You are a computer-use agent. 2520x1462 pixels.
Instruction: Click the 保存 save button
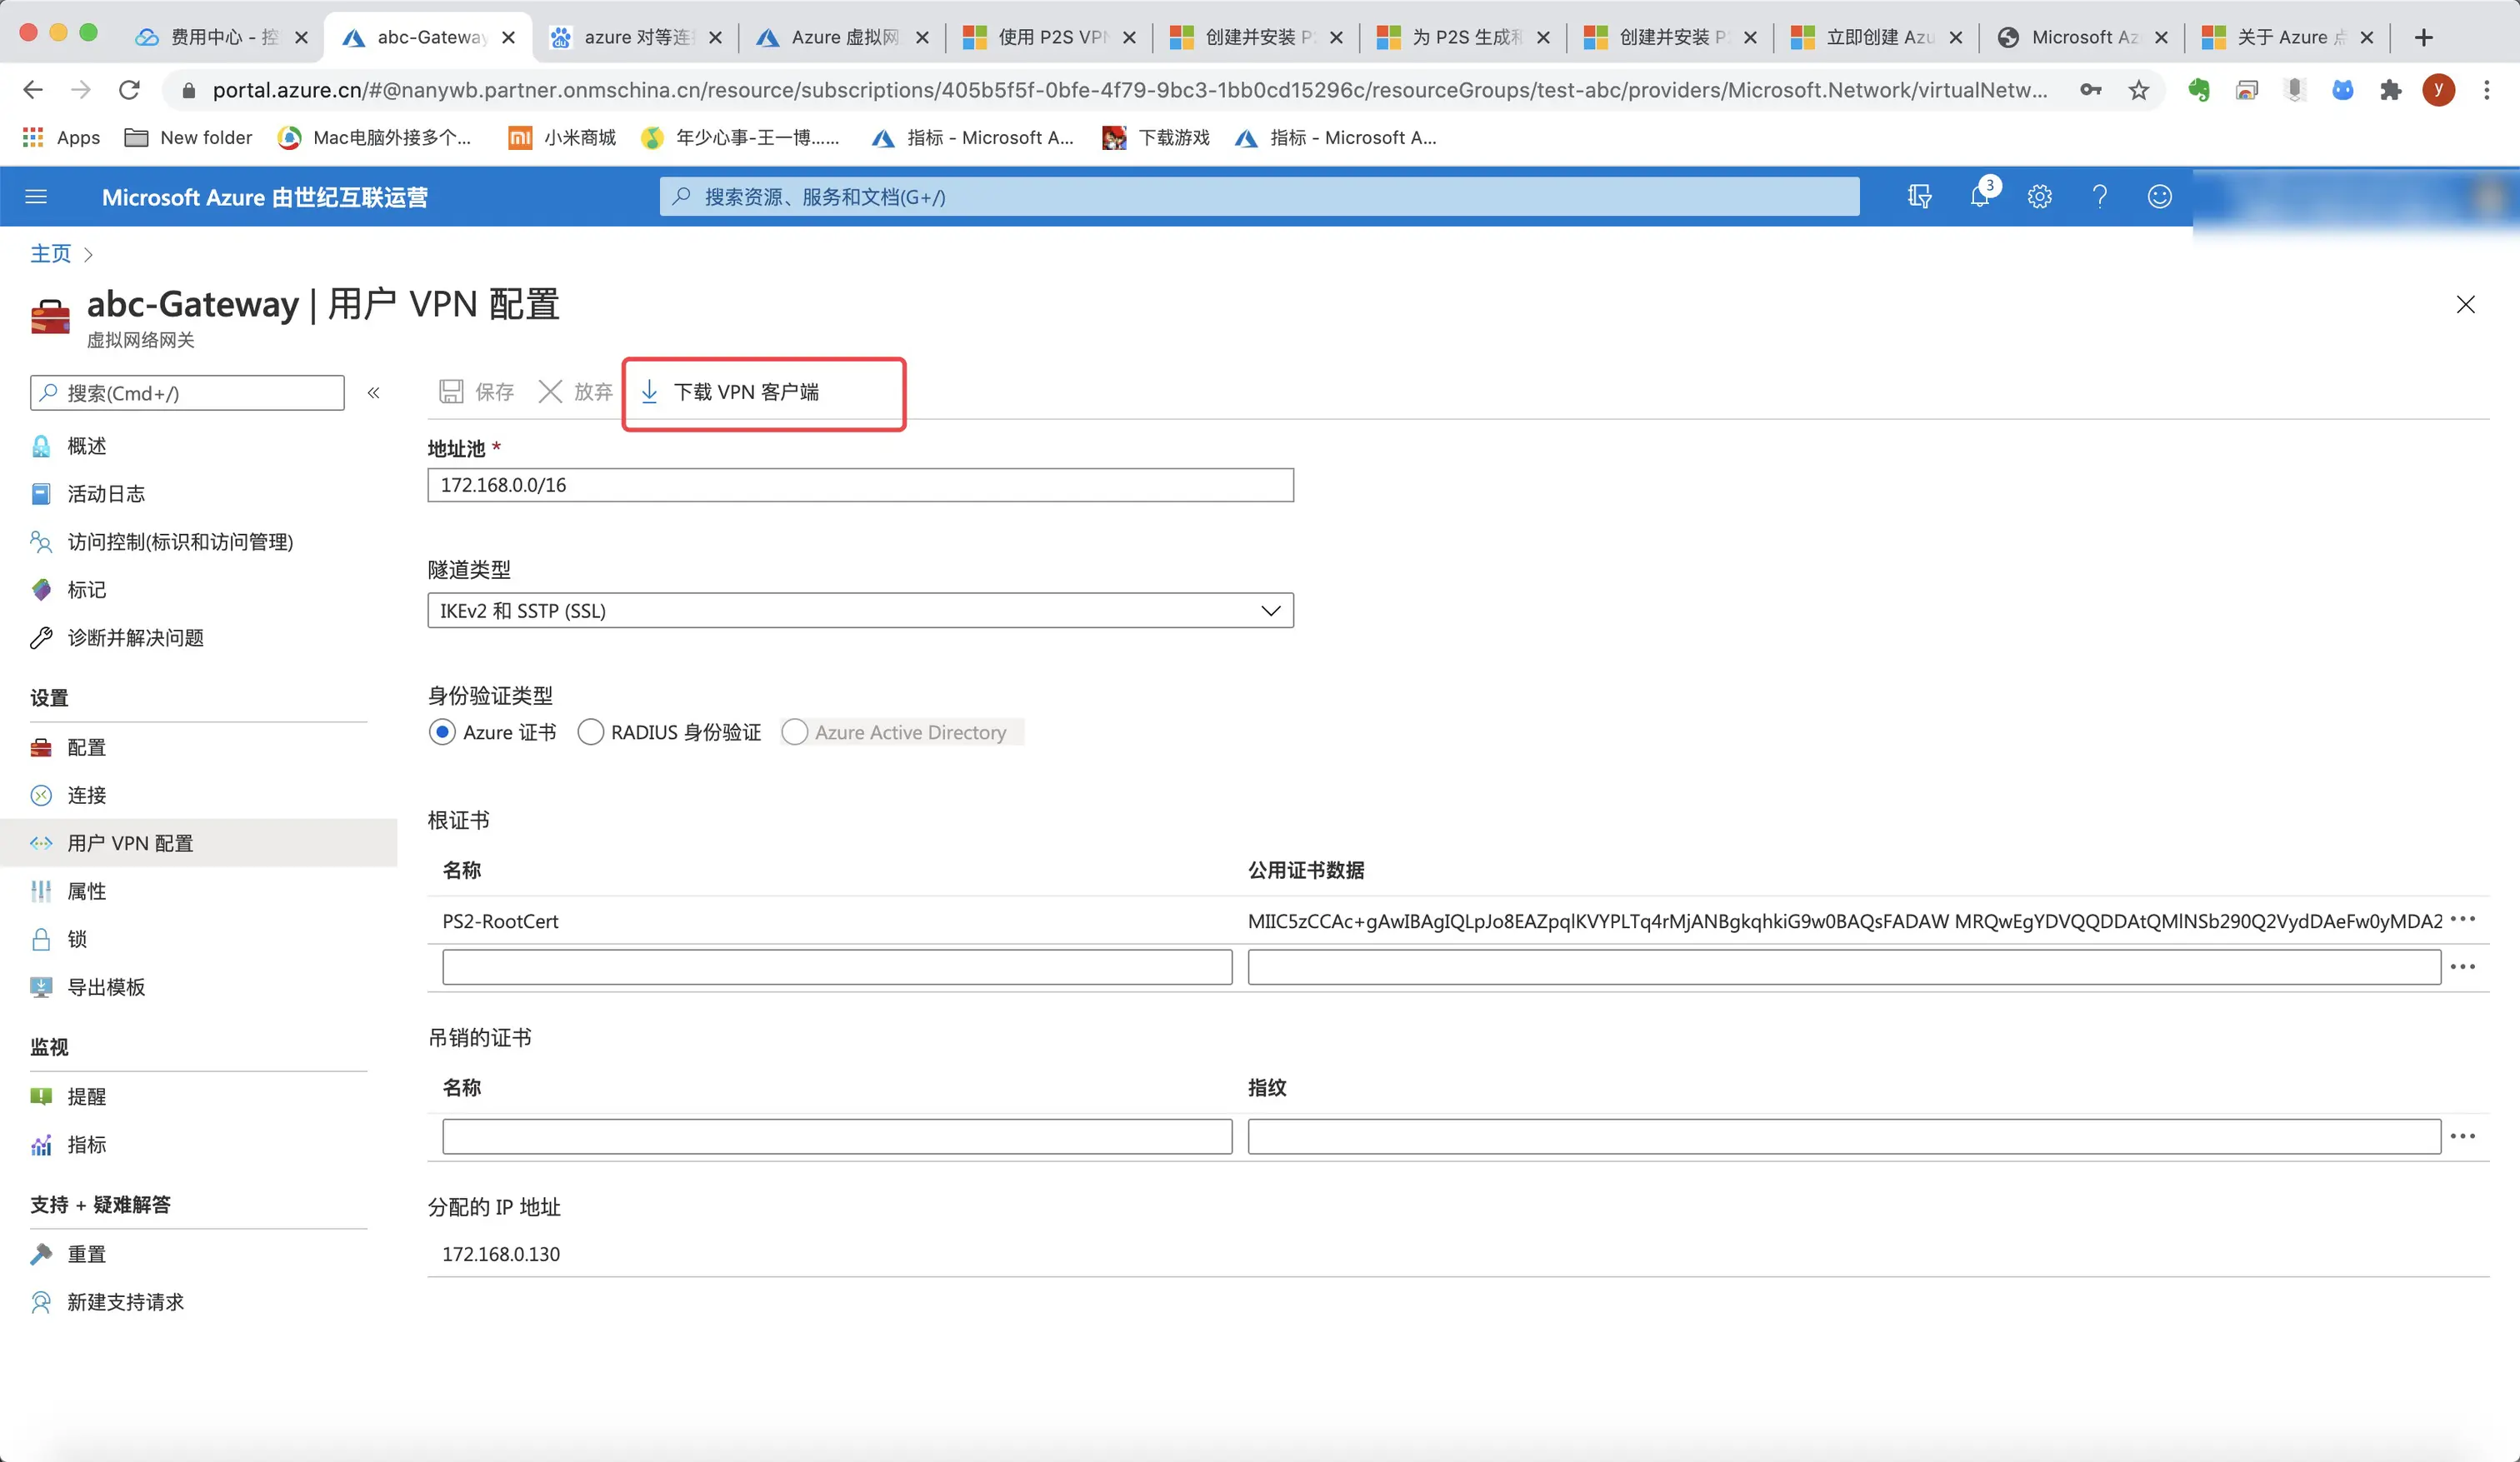(477, 392)
